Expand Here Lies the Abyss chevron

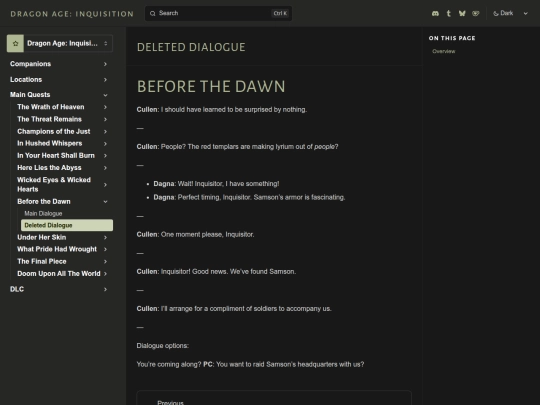105,168
